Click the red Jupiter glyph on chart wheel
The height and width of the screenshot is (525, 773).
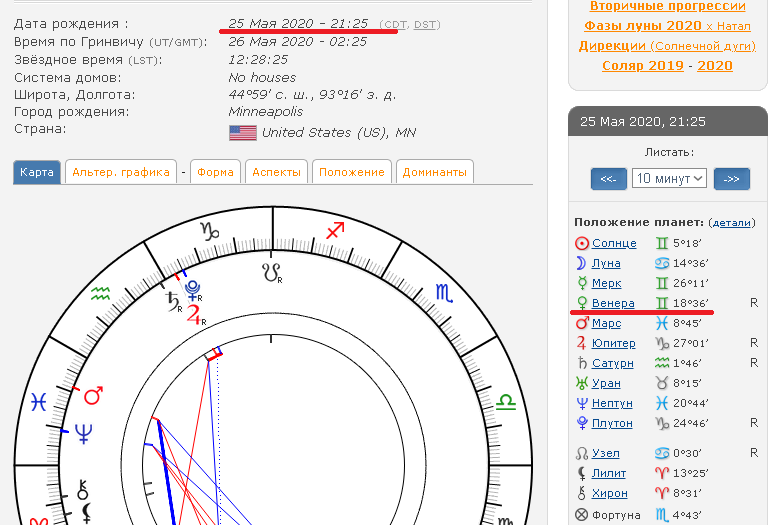(x=194, y=315)
